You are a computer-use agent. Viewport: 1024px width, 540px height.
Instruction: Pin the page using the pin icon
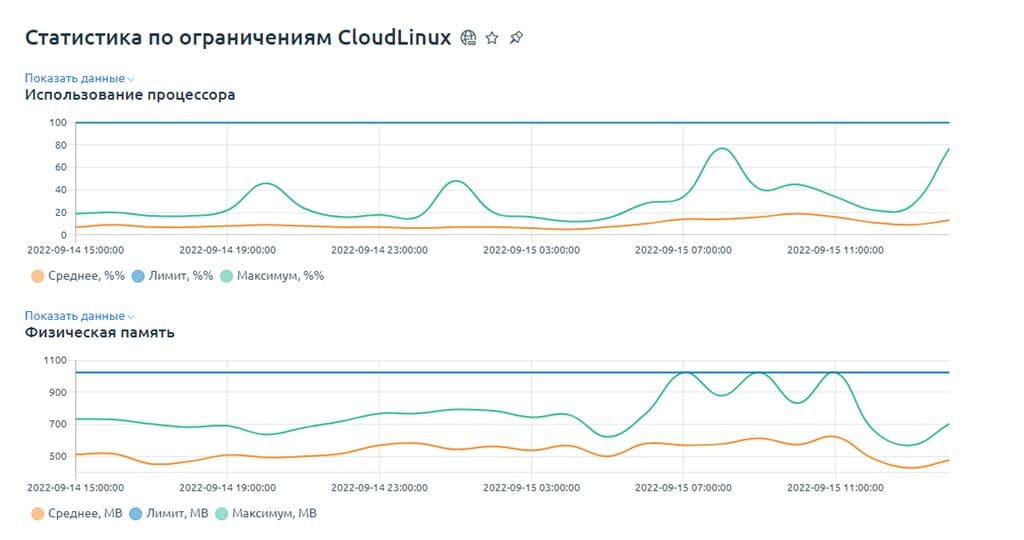pos(516,38)
